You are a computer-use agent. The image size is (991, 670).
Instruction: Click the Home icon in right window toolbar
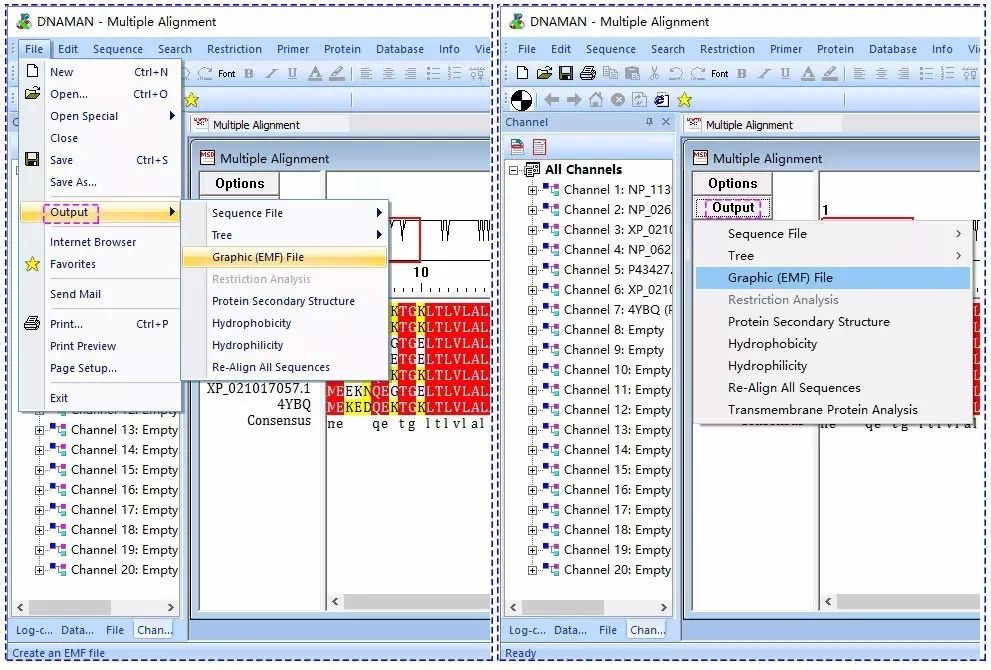click(x=596, y=99)
